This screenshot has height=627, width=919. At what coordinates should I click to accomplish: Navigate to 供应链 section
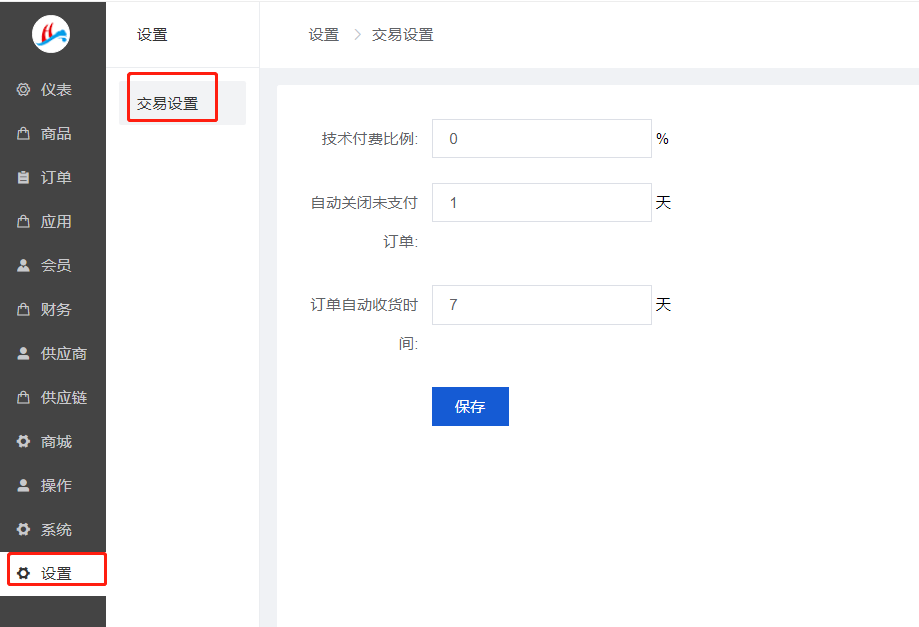coord(53,397)
